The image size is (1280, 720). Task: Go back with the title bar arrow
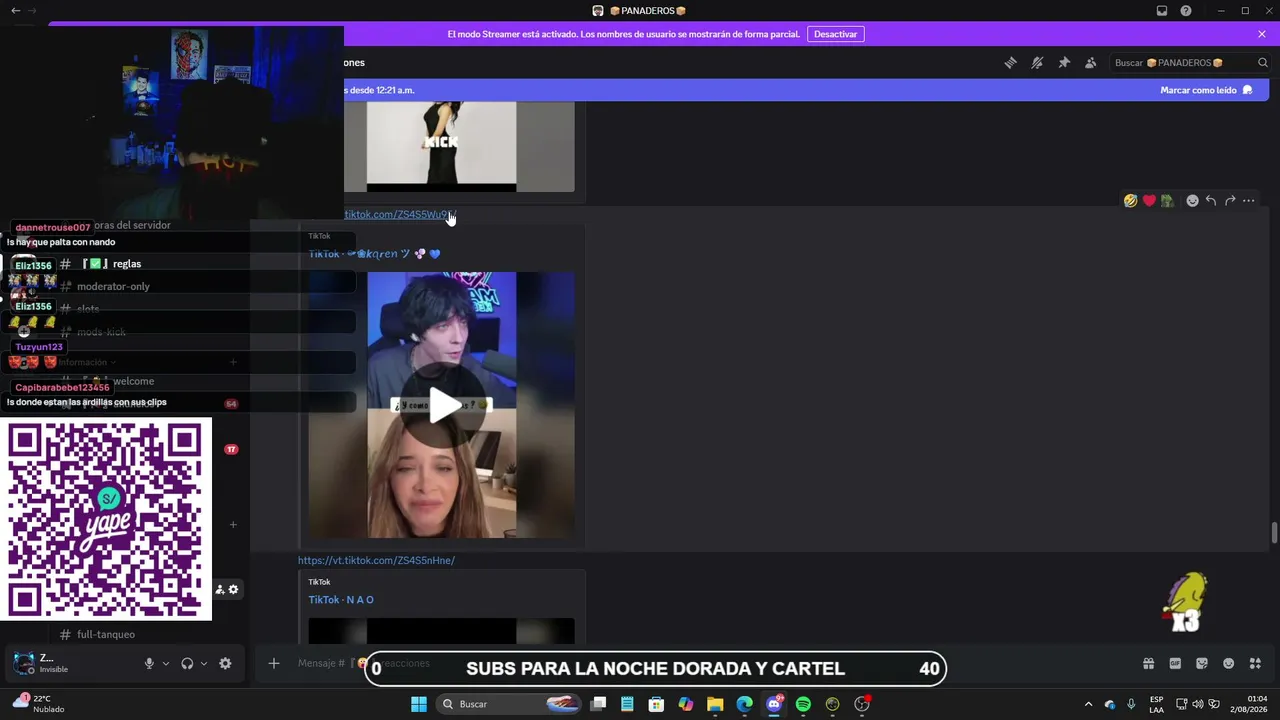(x=15, y=11)
